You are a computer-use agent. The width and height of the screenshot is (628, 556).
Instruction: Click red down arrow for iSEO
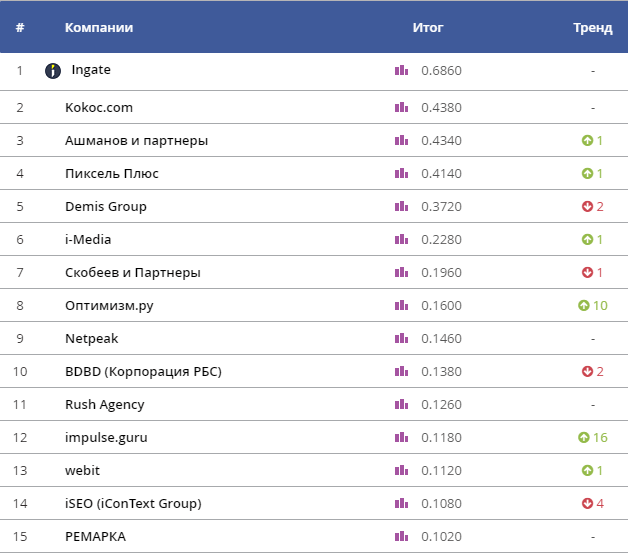(x=587, y=504)
